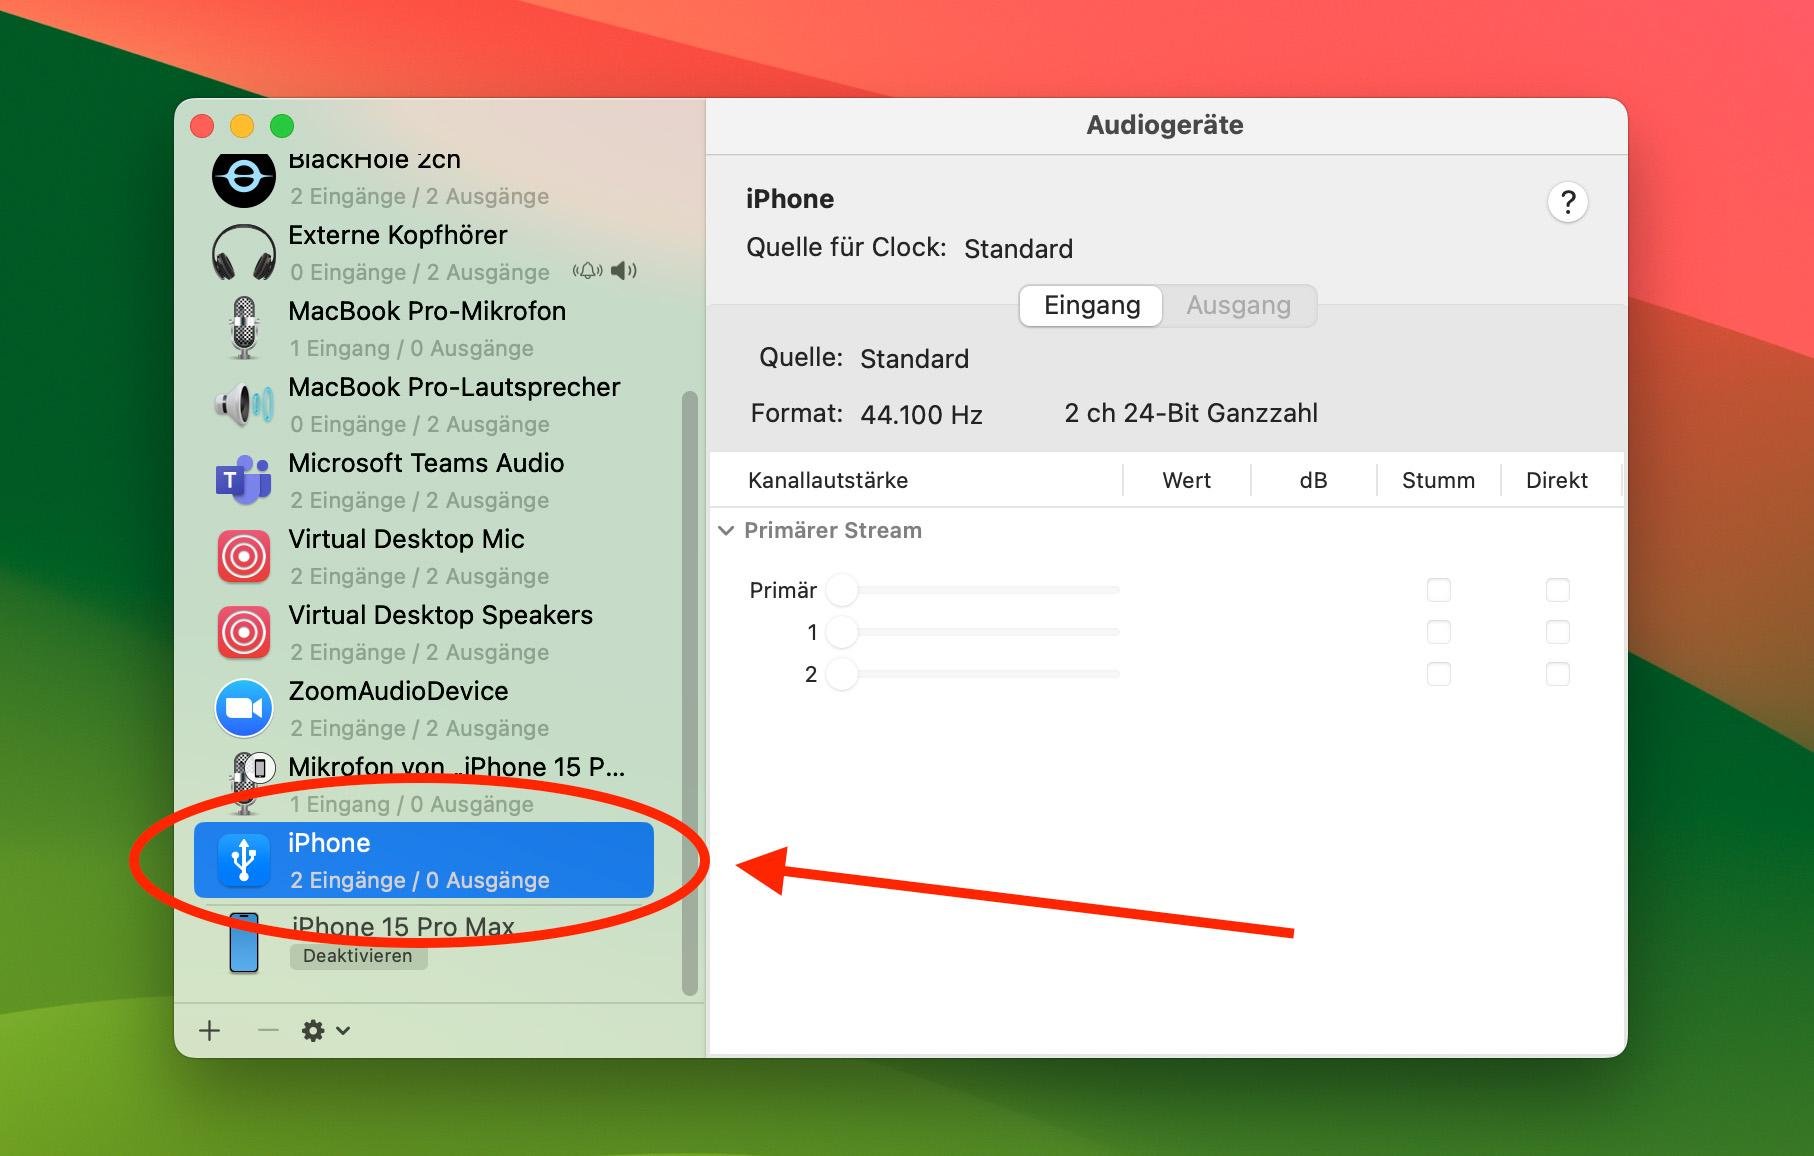Select Externe Kopfhörer entry
Image resolution: width=1814 pixels, height=1156 pixels.
click(424, 252)
